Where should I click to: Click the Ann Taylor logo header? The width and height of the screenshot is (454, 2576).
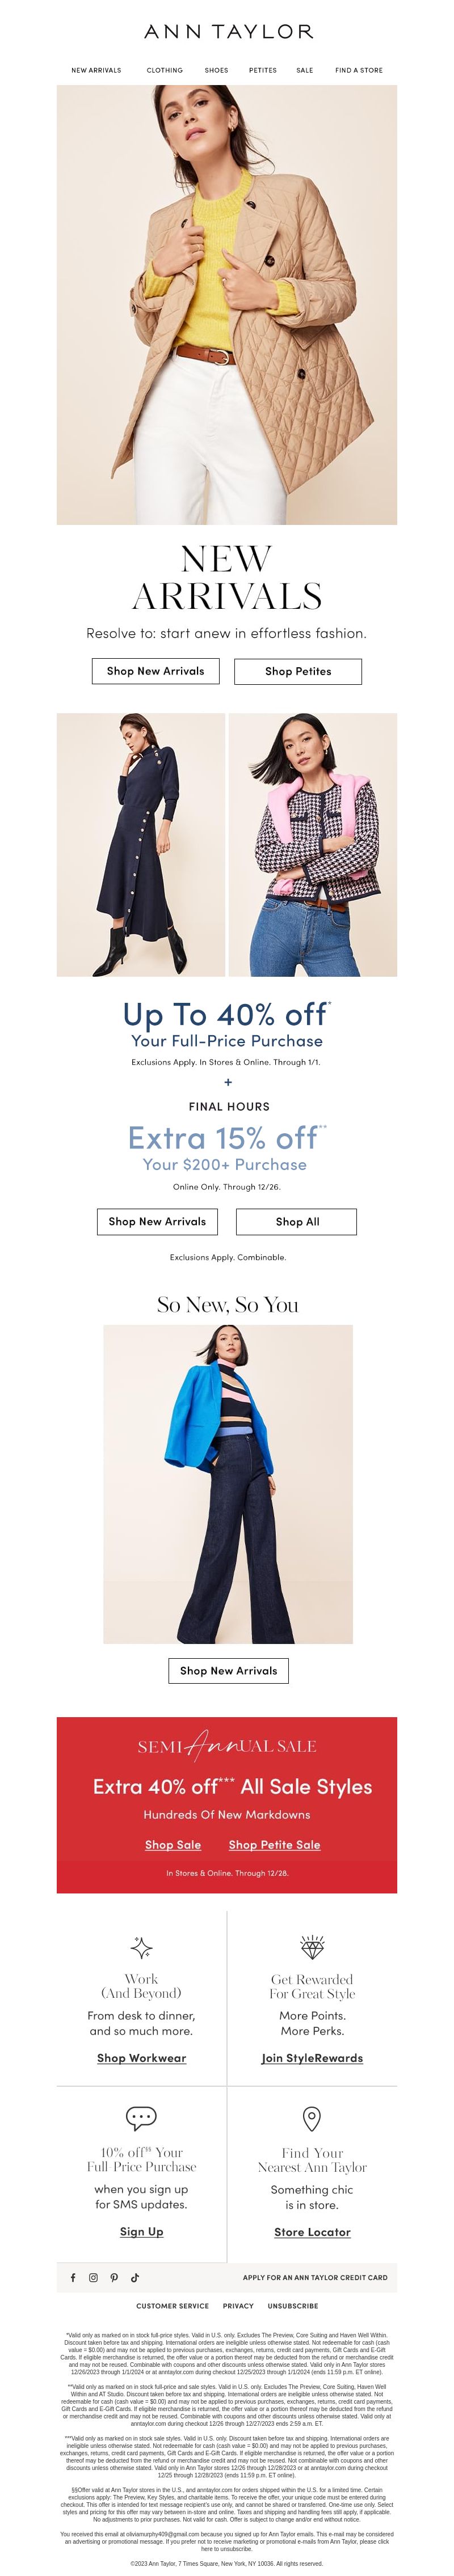click(228, 32)
